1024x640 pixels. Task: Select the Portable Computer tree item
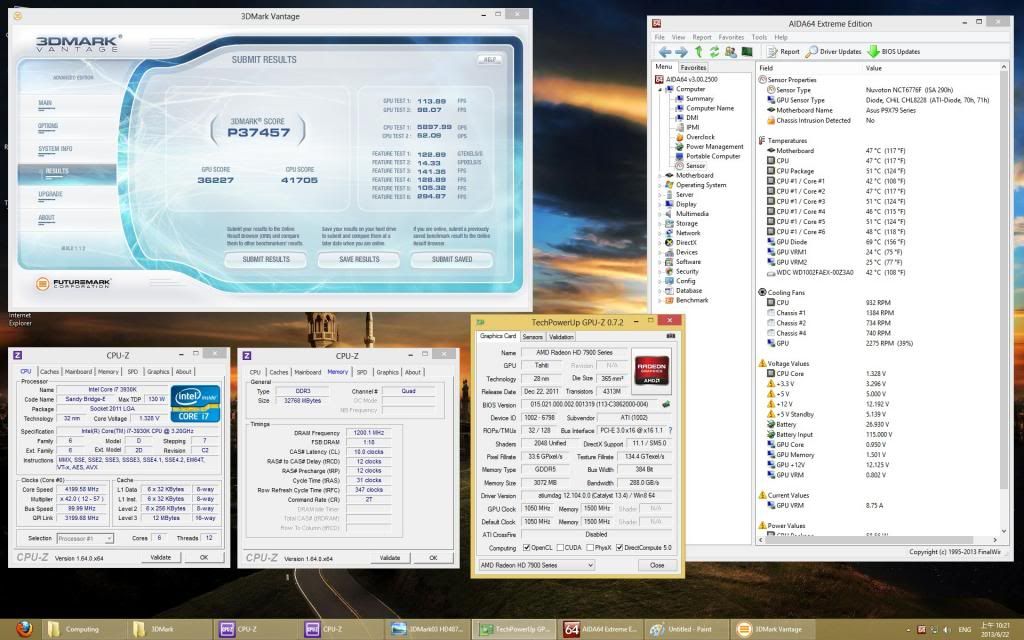point(713,156)
